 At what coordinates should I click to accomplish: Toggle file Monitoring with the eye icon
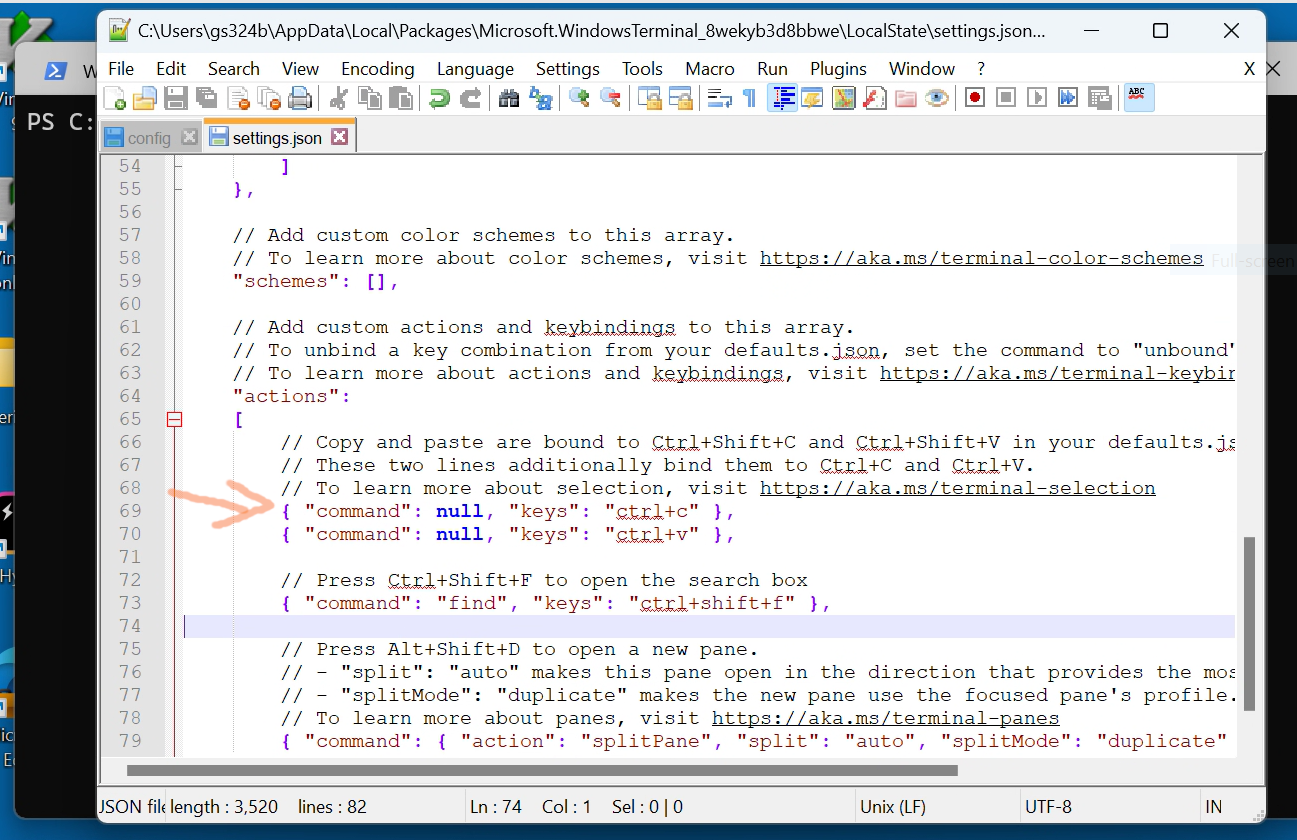coord(937,98)
